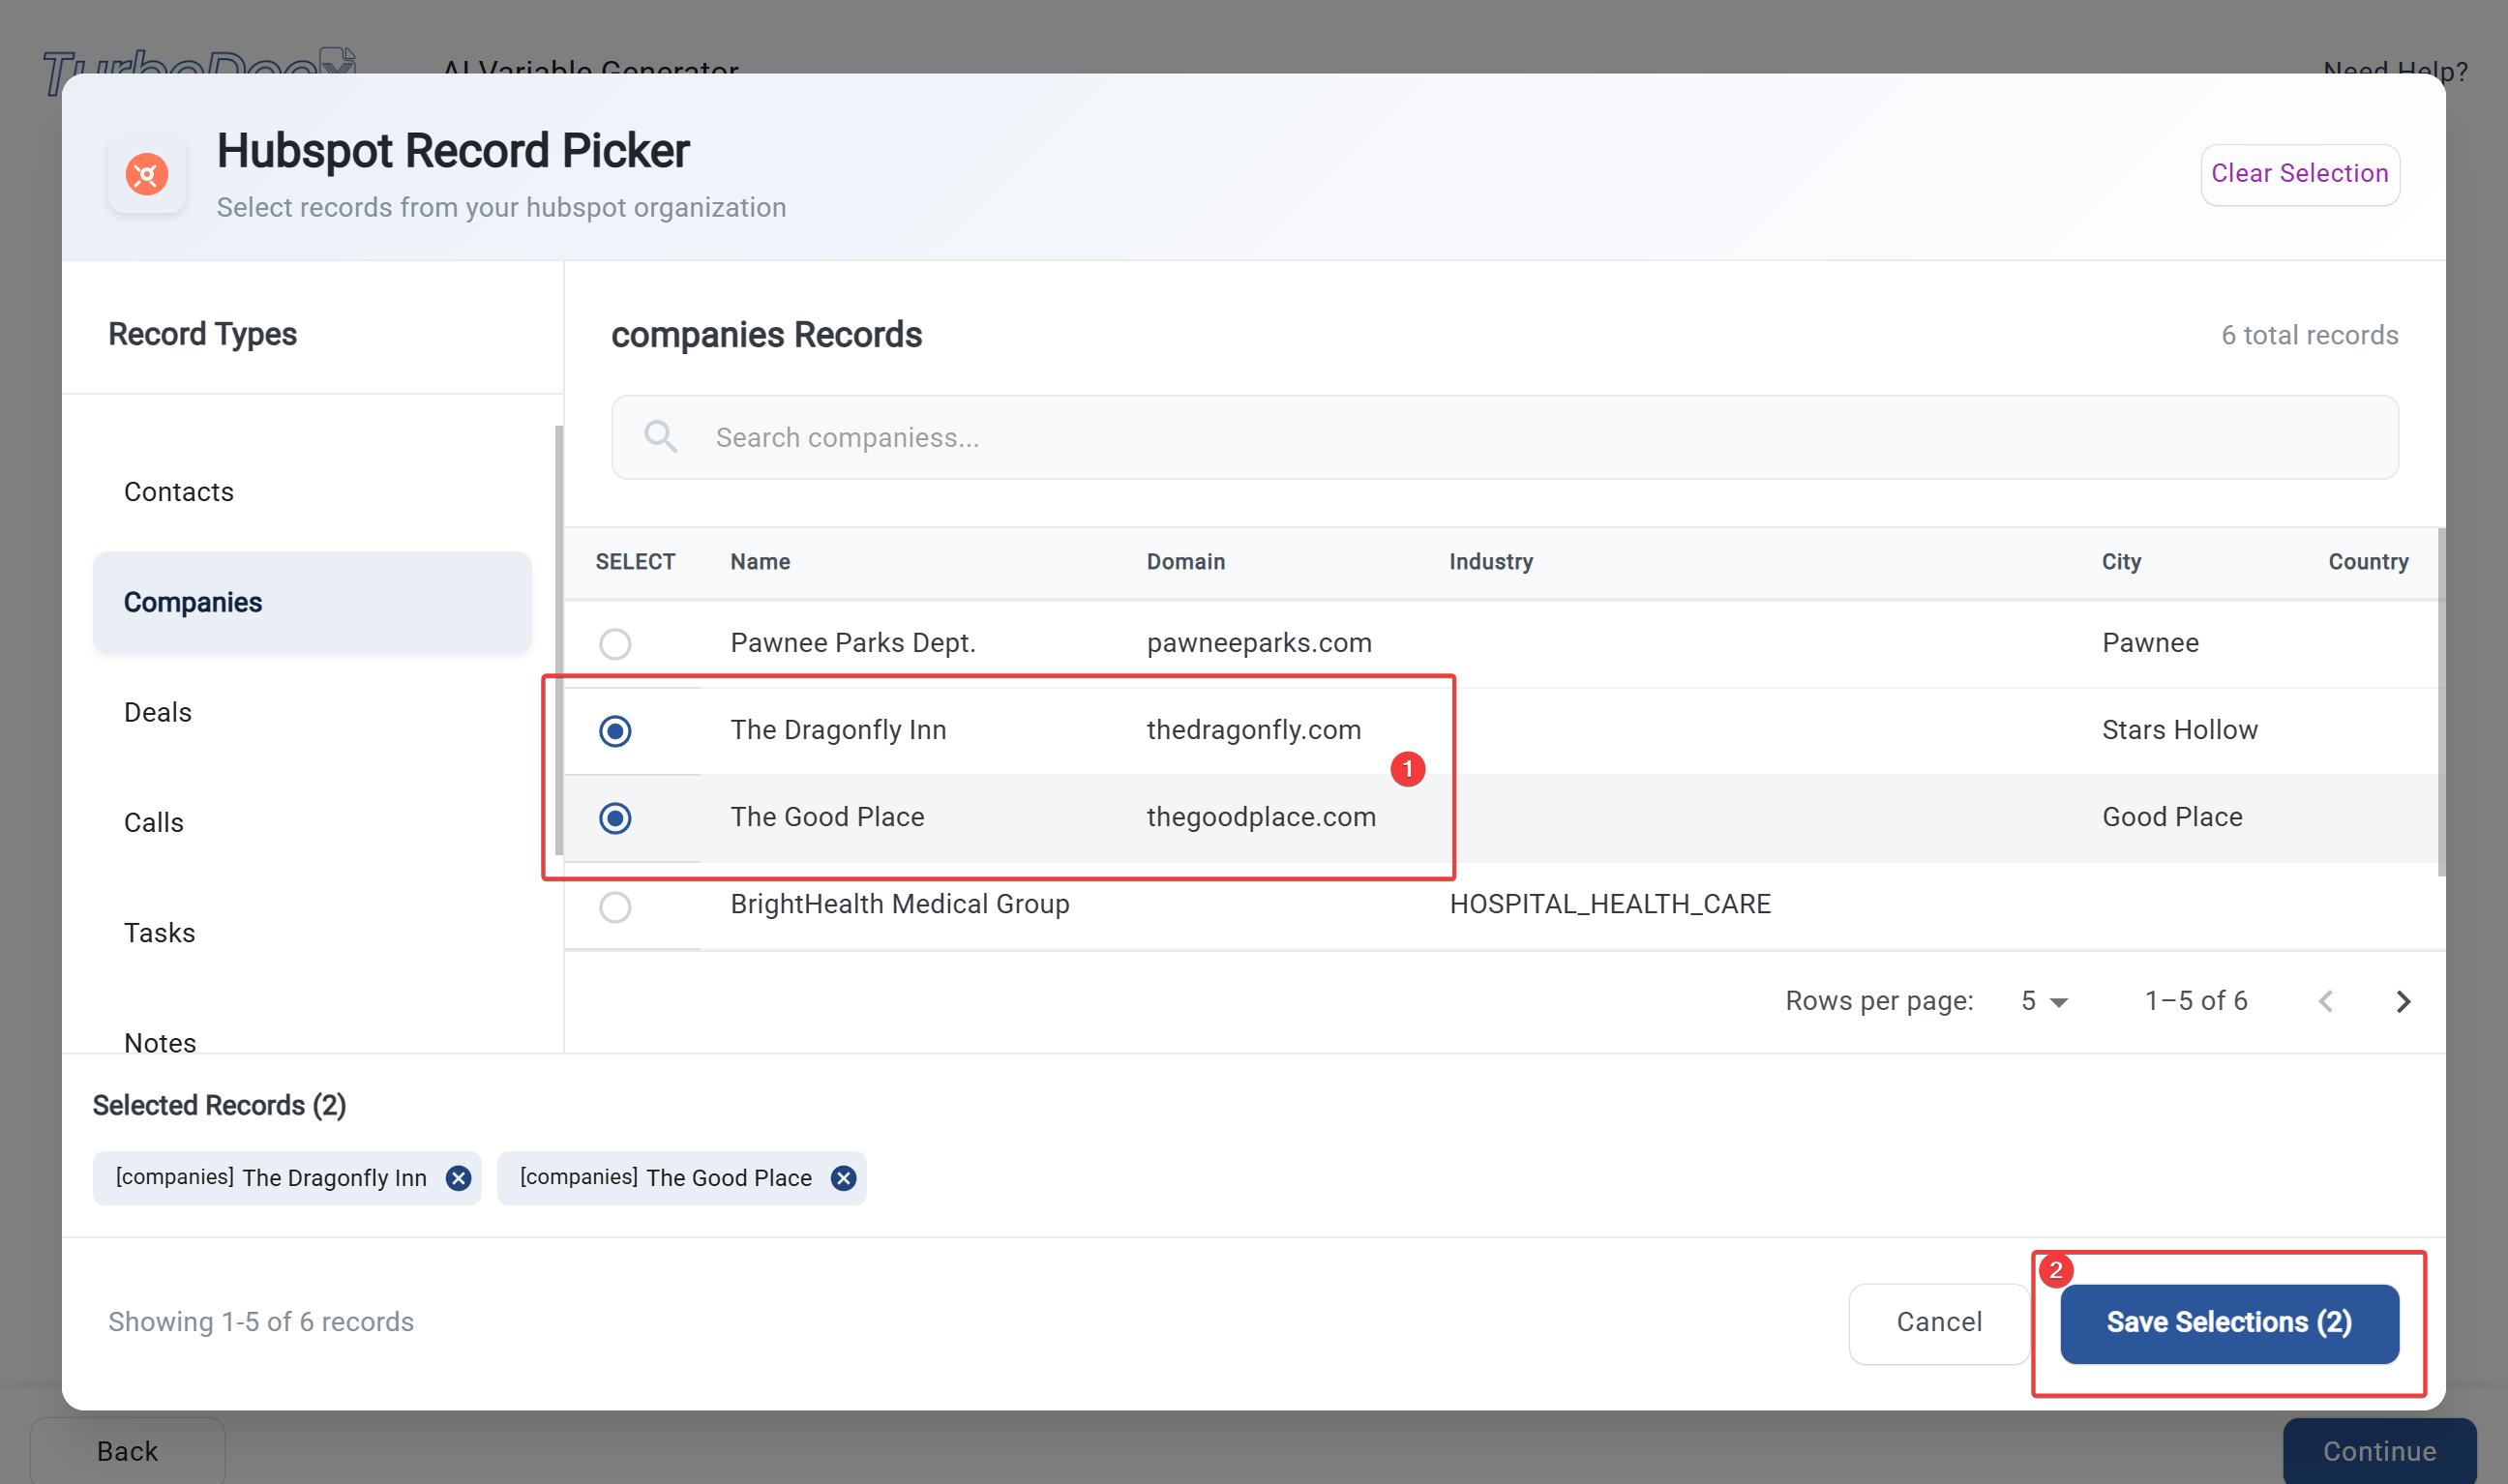Screen dimensions: 2508x1484
Task: Open the Rows per page dropdown
Action: tap(2044, 1001)
